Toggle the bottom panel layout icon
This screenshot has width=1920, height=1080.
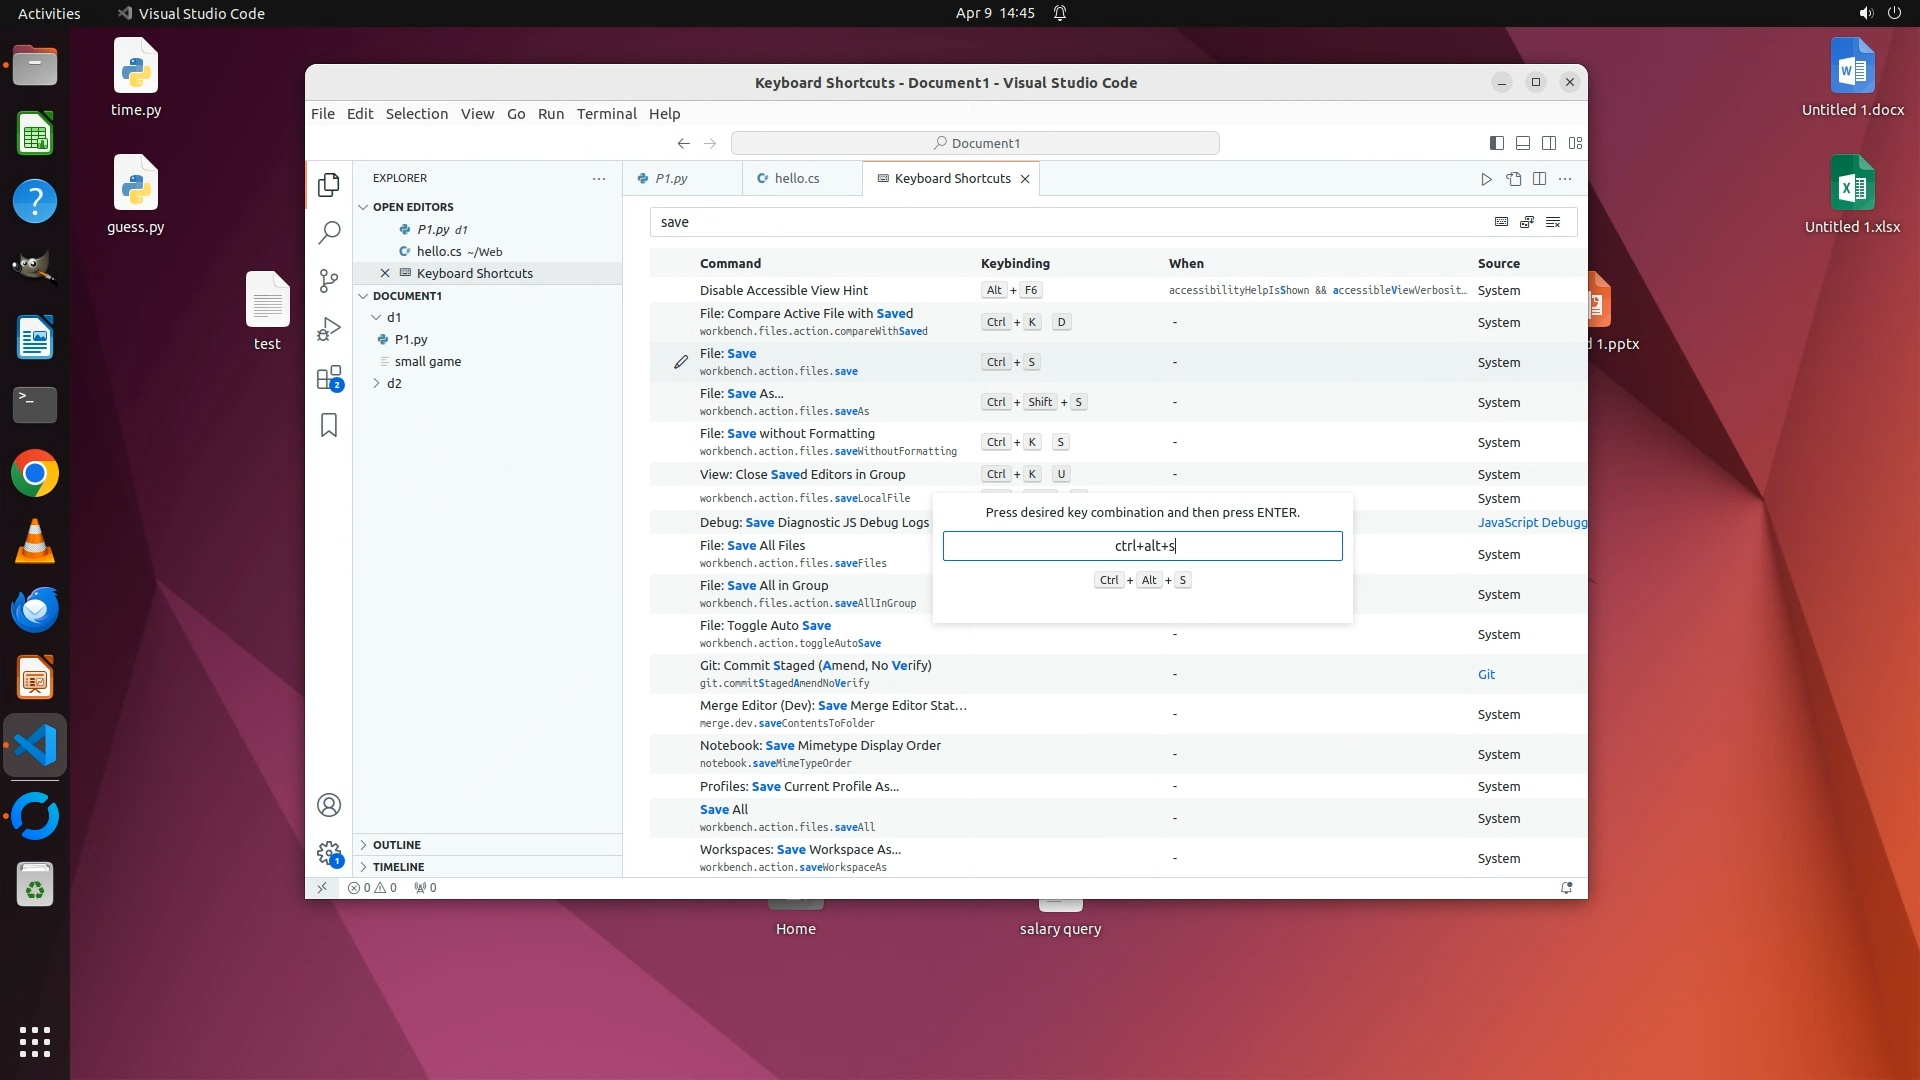click(x=1523, y=143)
